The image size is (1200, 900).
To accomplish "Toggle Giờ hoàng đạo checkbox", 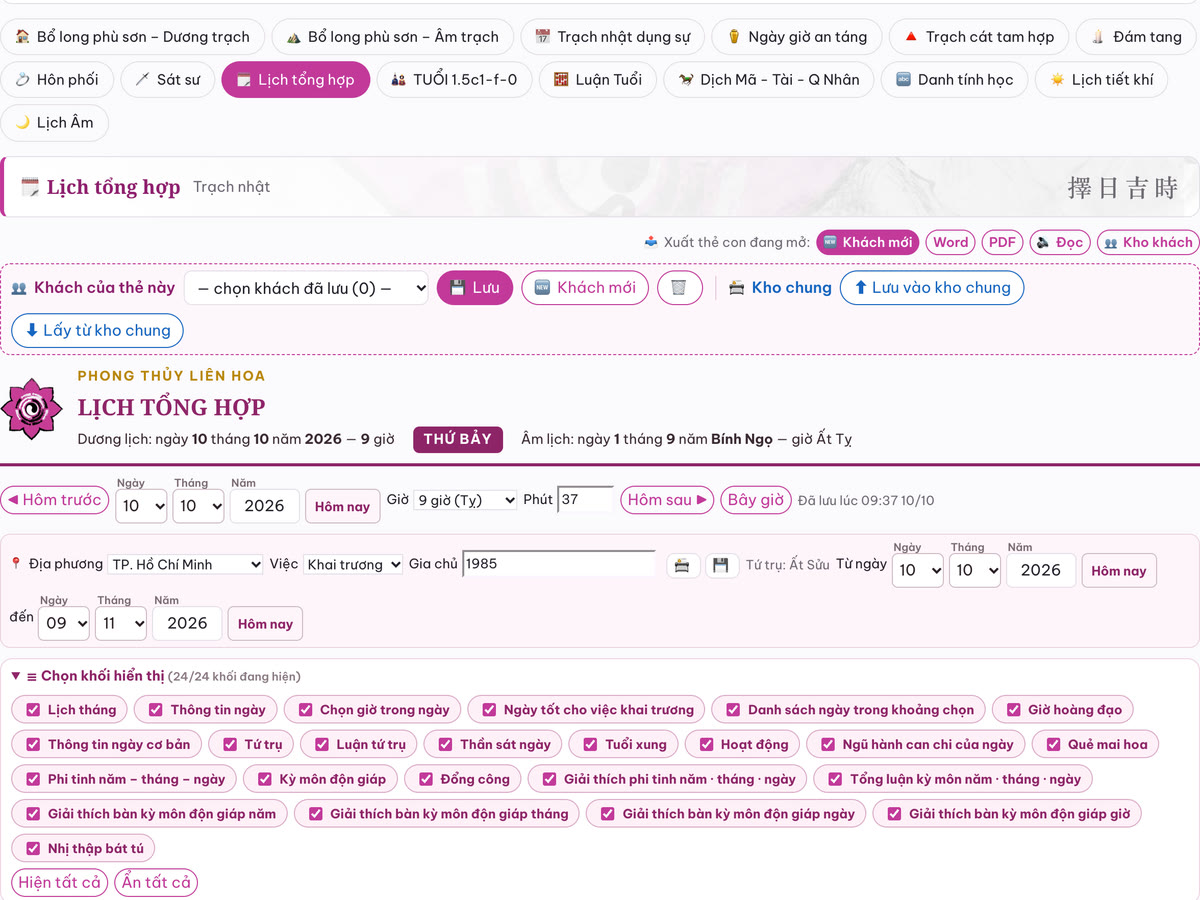I will click(1013, 710).
